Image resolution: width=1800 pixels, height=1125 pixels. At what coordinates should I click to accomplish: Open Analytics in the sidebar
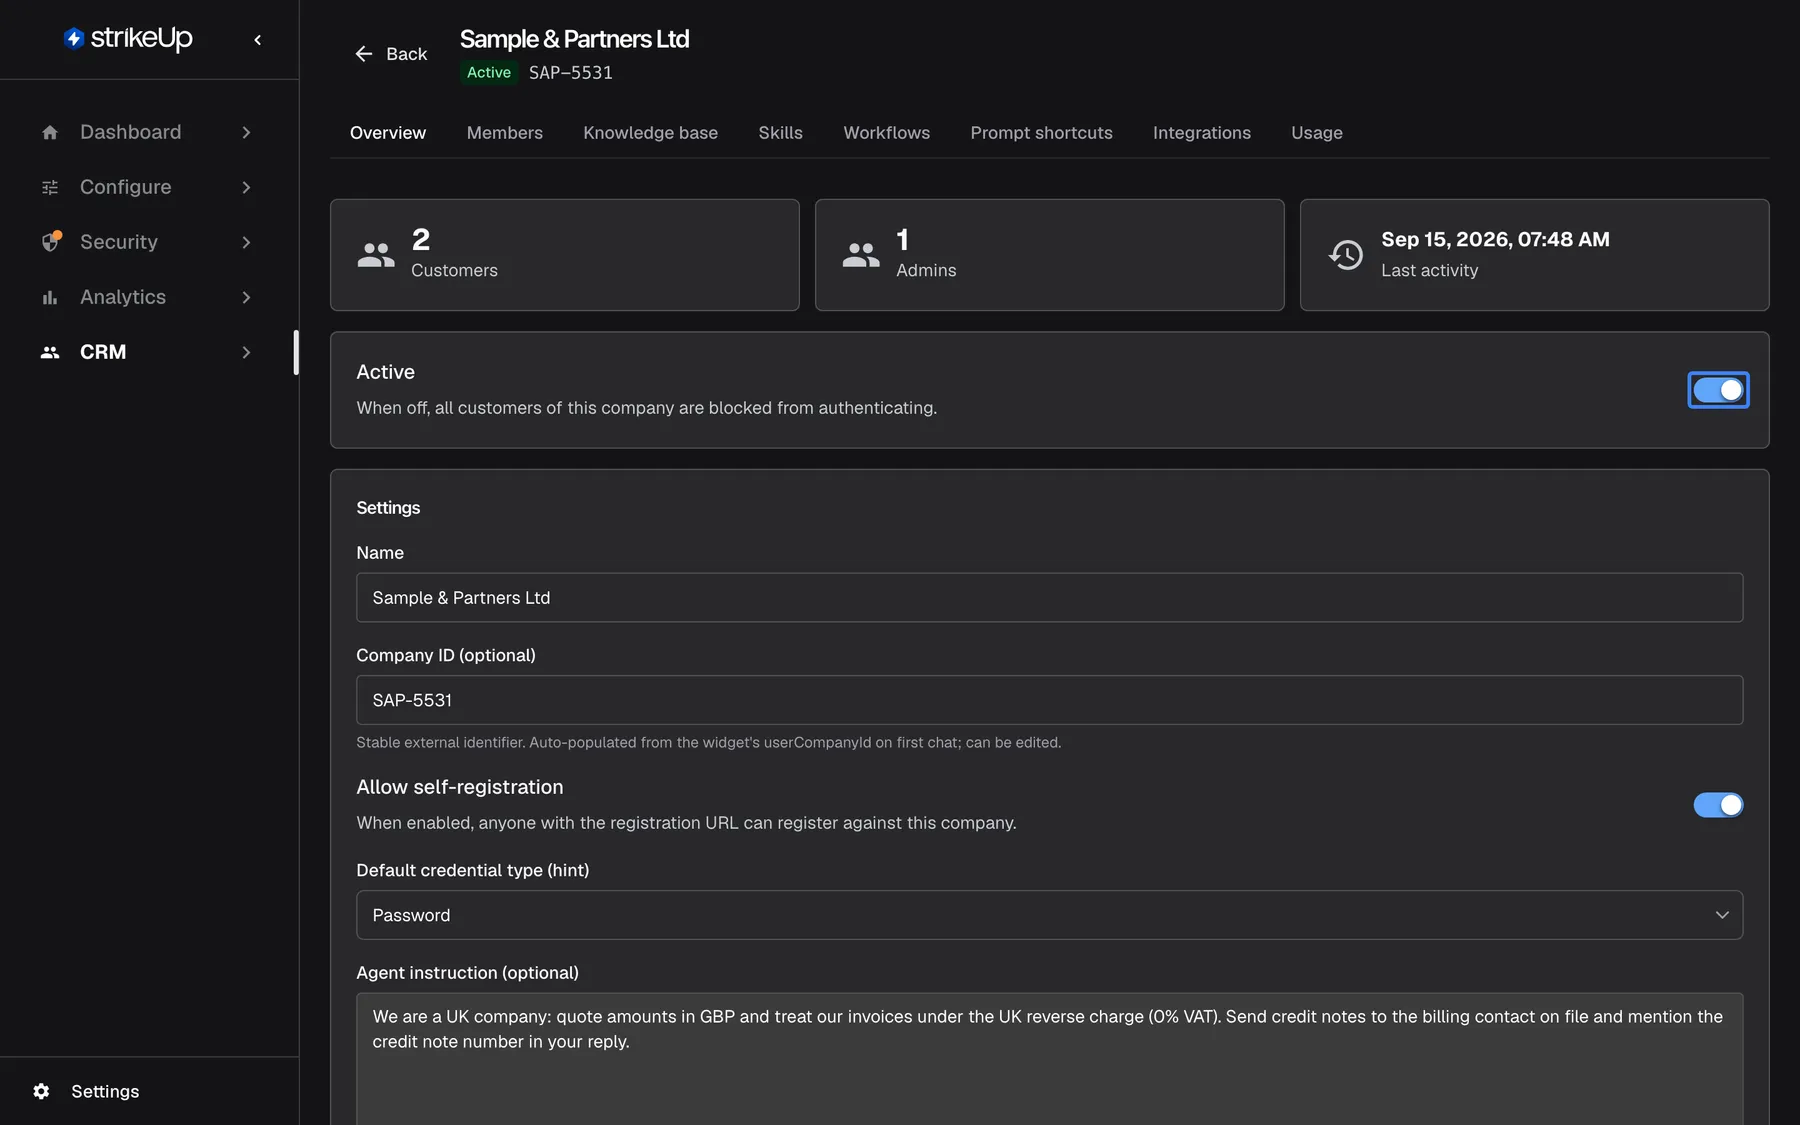[x=123, y=297]
